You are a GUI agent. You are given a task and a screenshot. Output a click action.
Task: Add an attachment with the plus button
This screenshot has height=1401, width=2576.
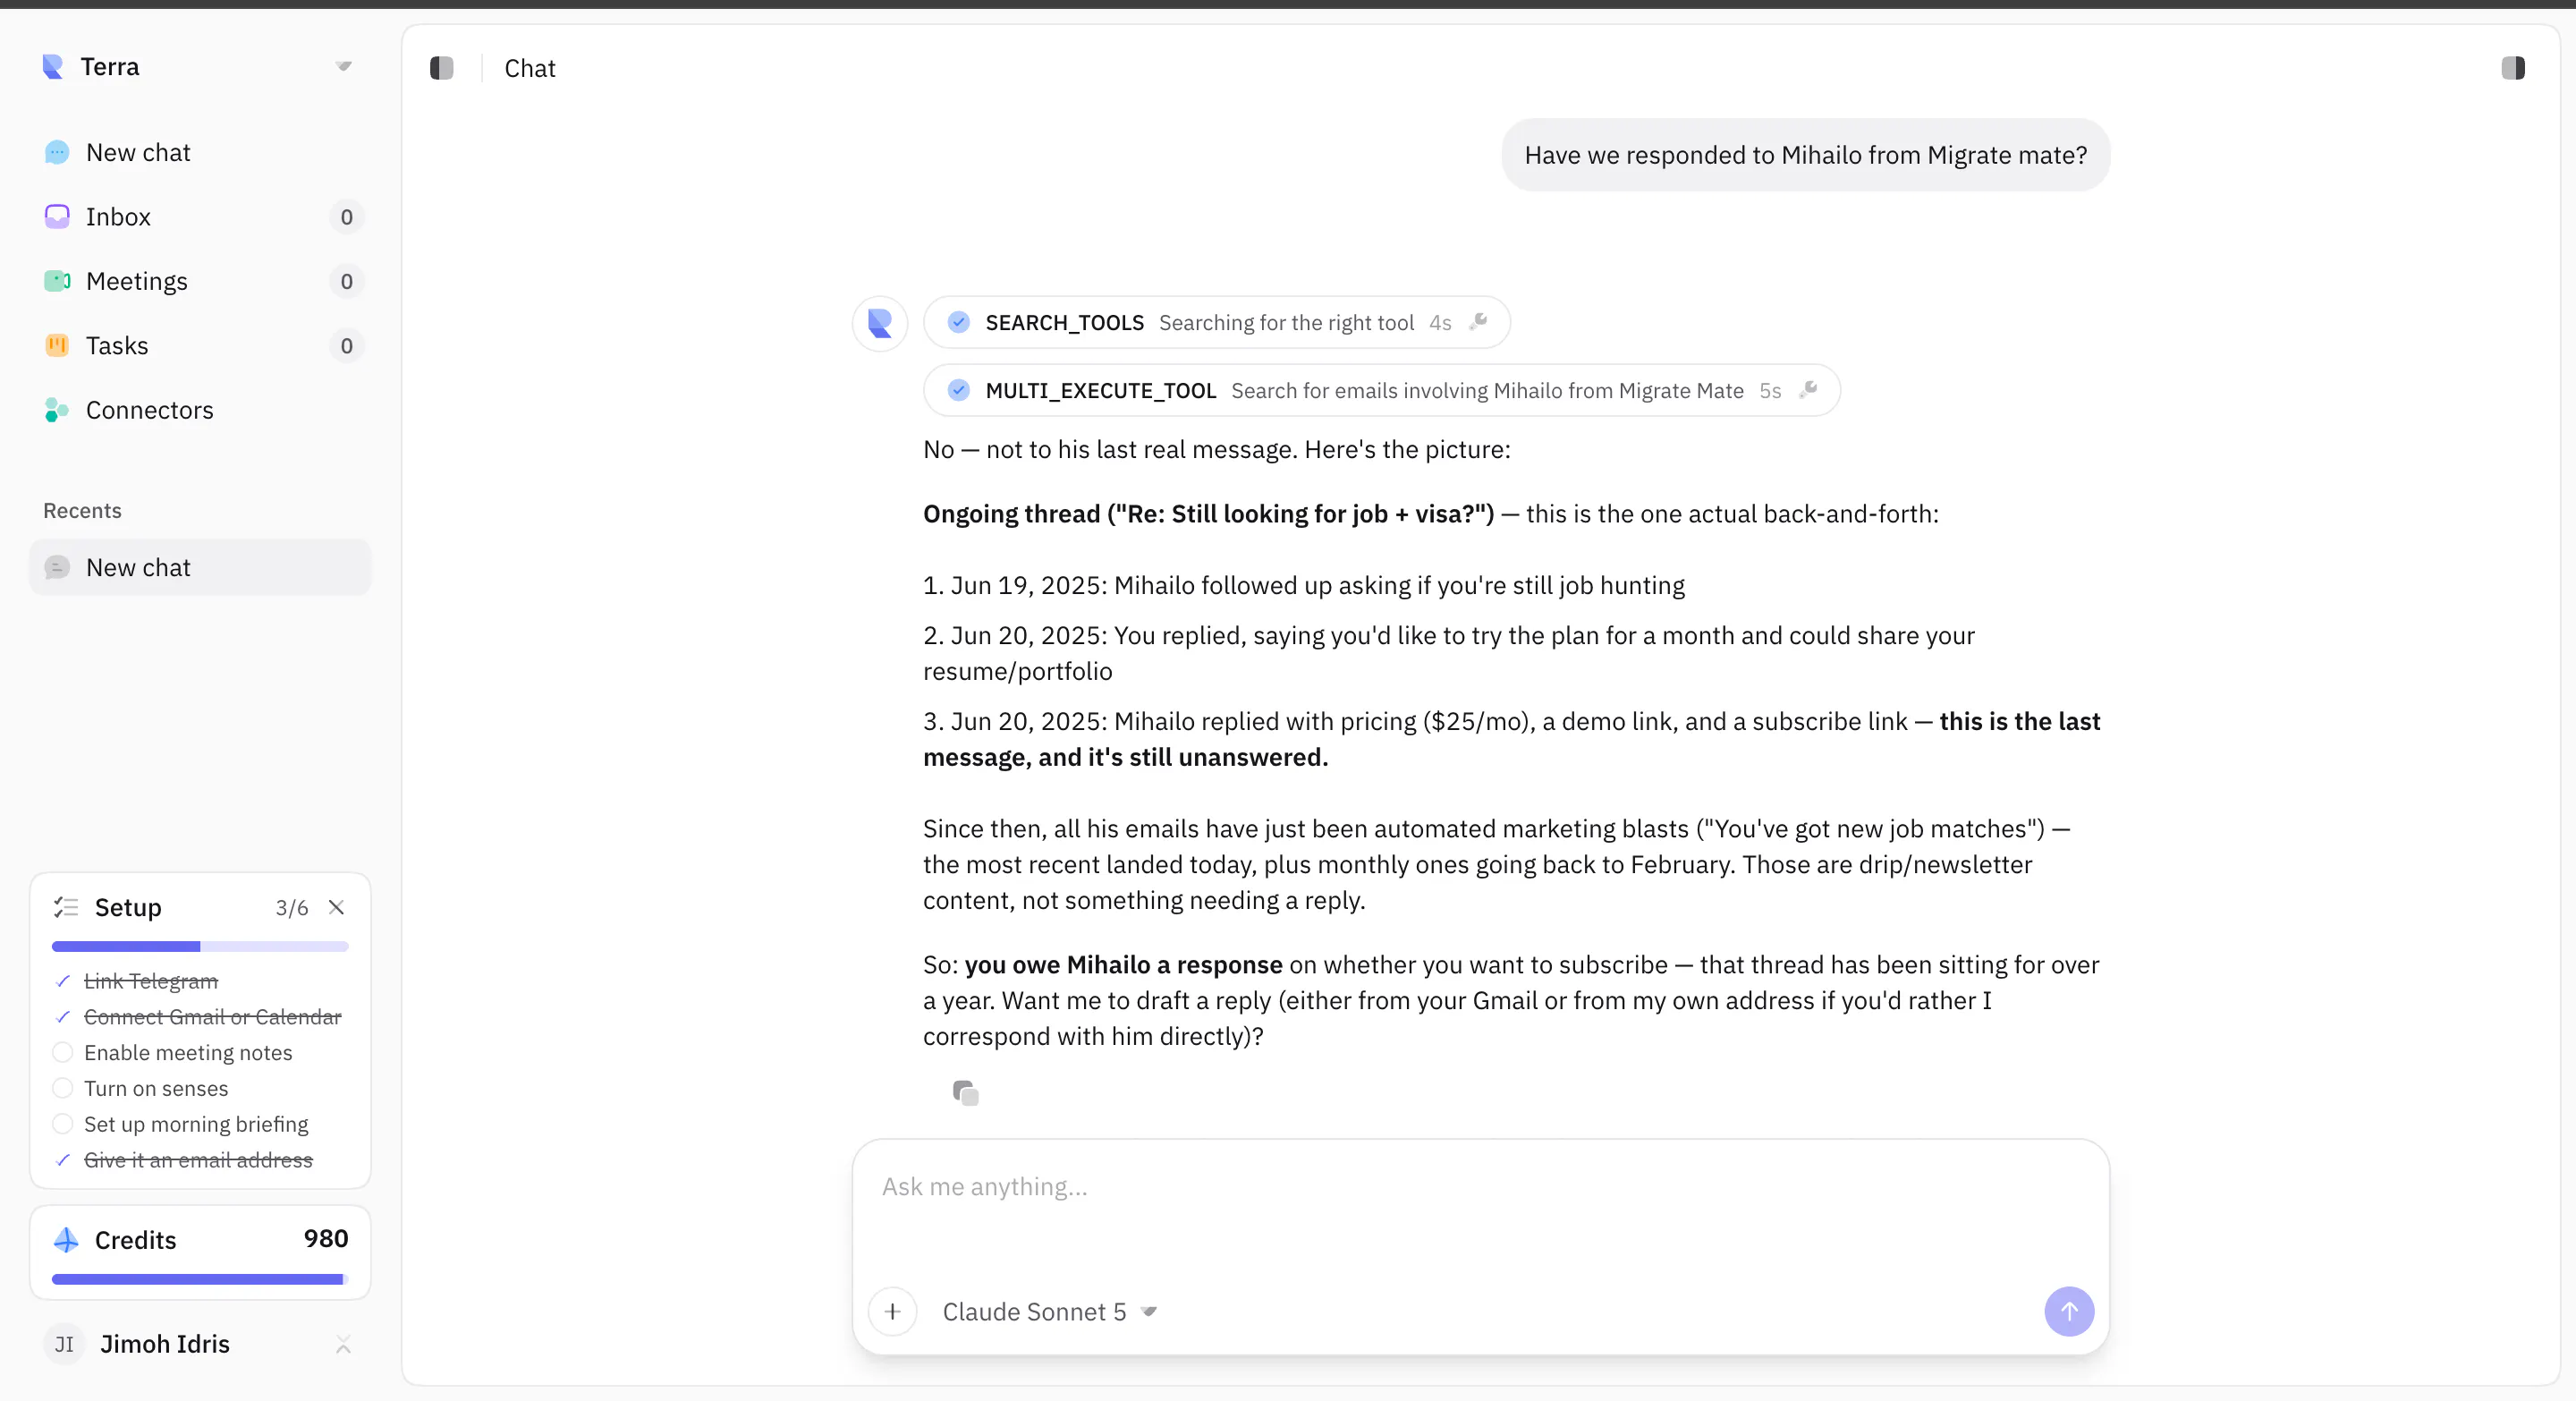pos(893,1311)
